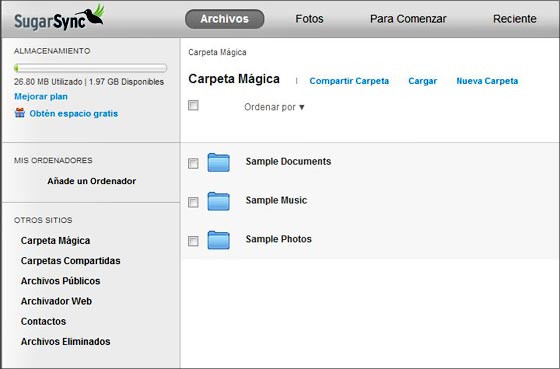Click the storage usage progress bar

(90, 68)
